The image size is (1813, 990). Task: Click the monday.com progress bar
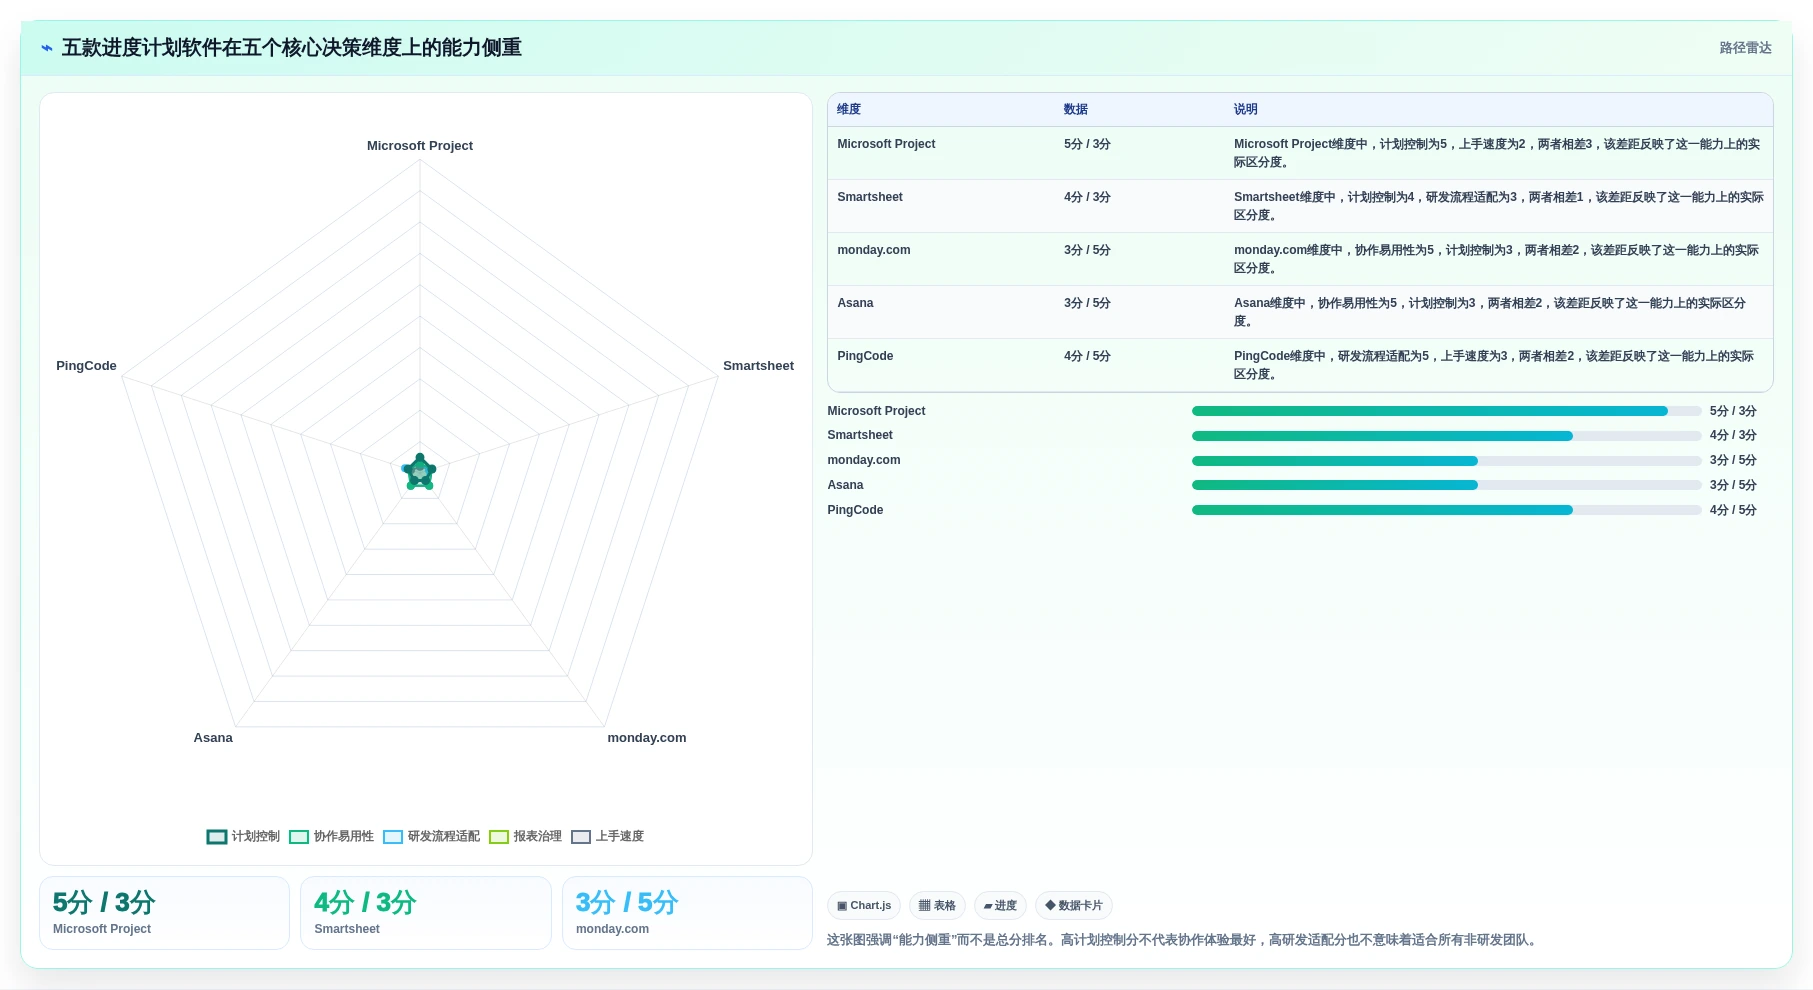[1446, 461]
